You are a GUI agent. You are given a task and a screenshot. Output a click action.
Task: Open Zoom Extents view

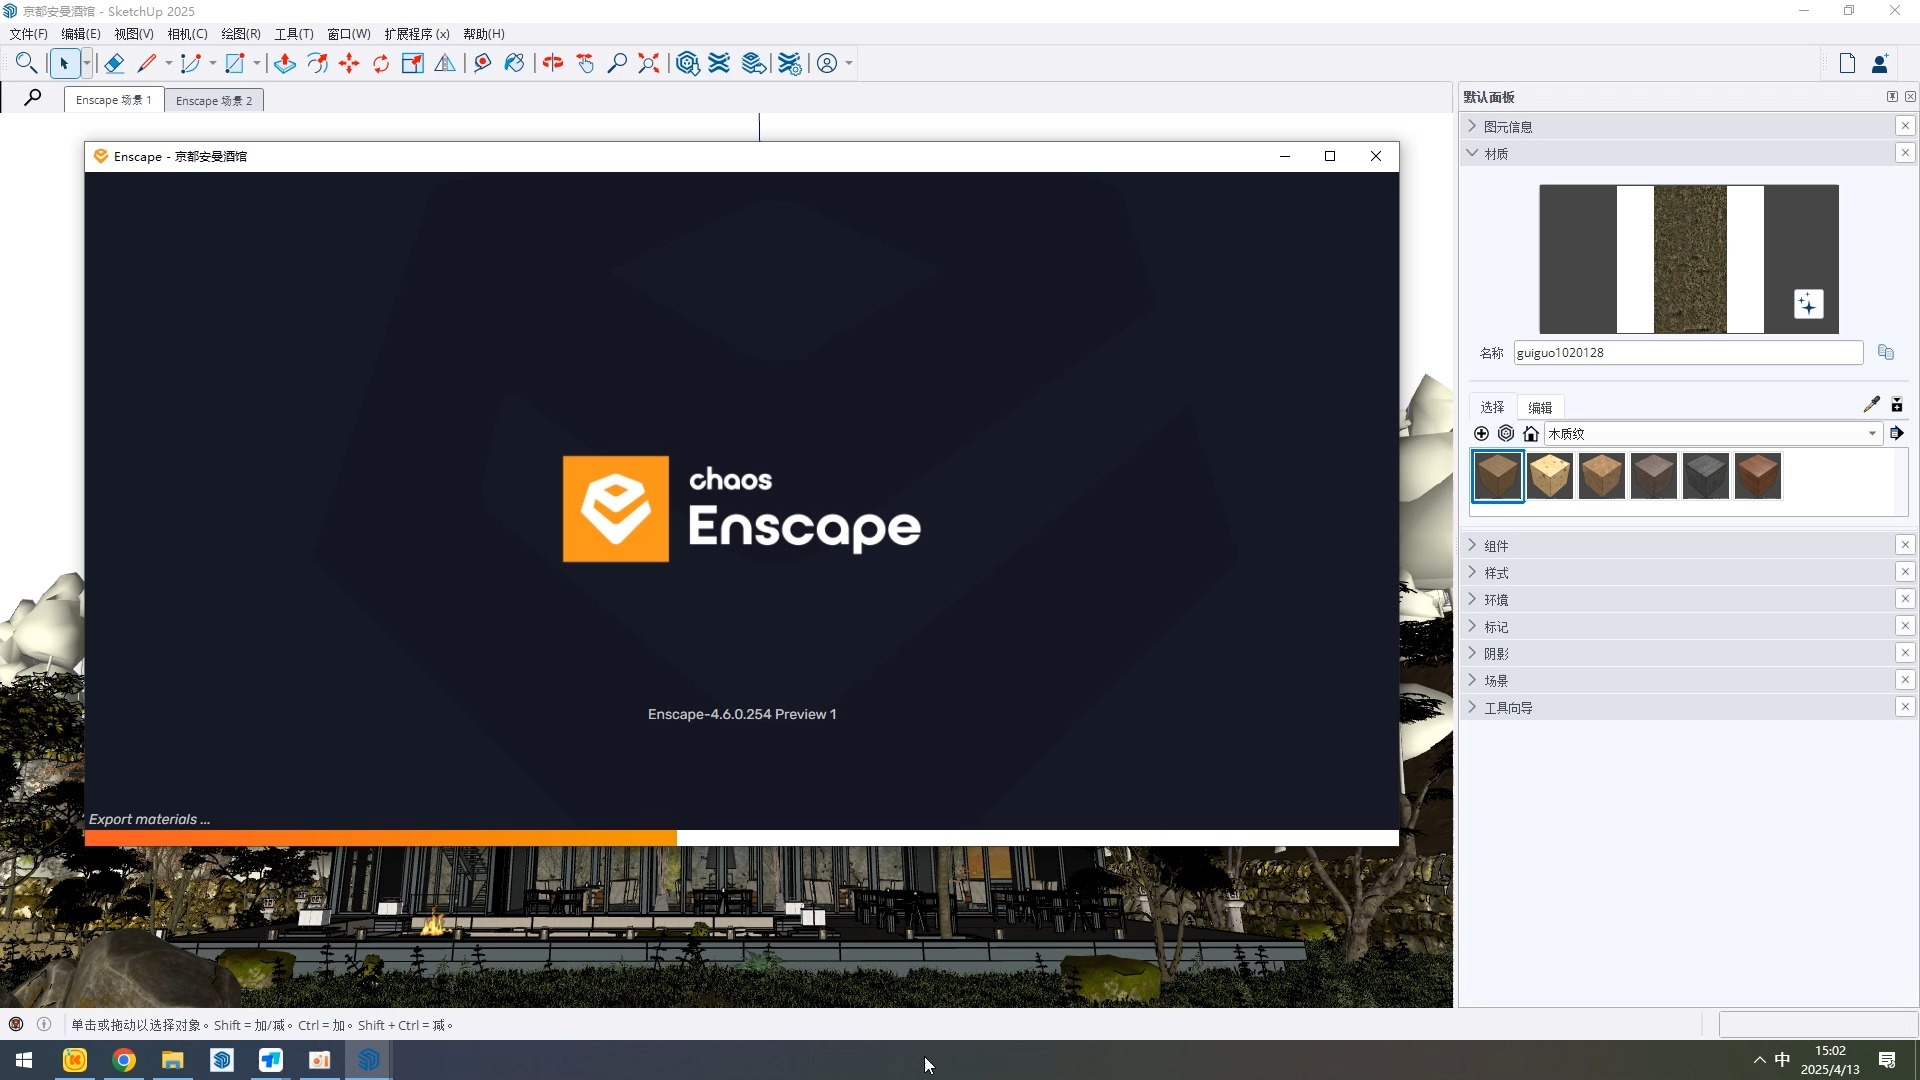pyautogui.click(x=648, y=63)
